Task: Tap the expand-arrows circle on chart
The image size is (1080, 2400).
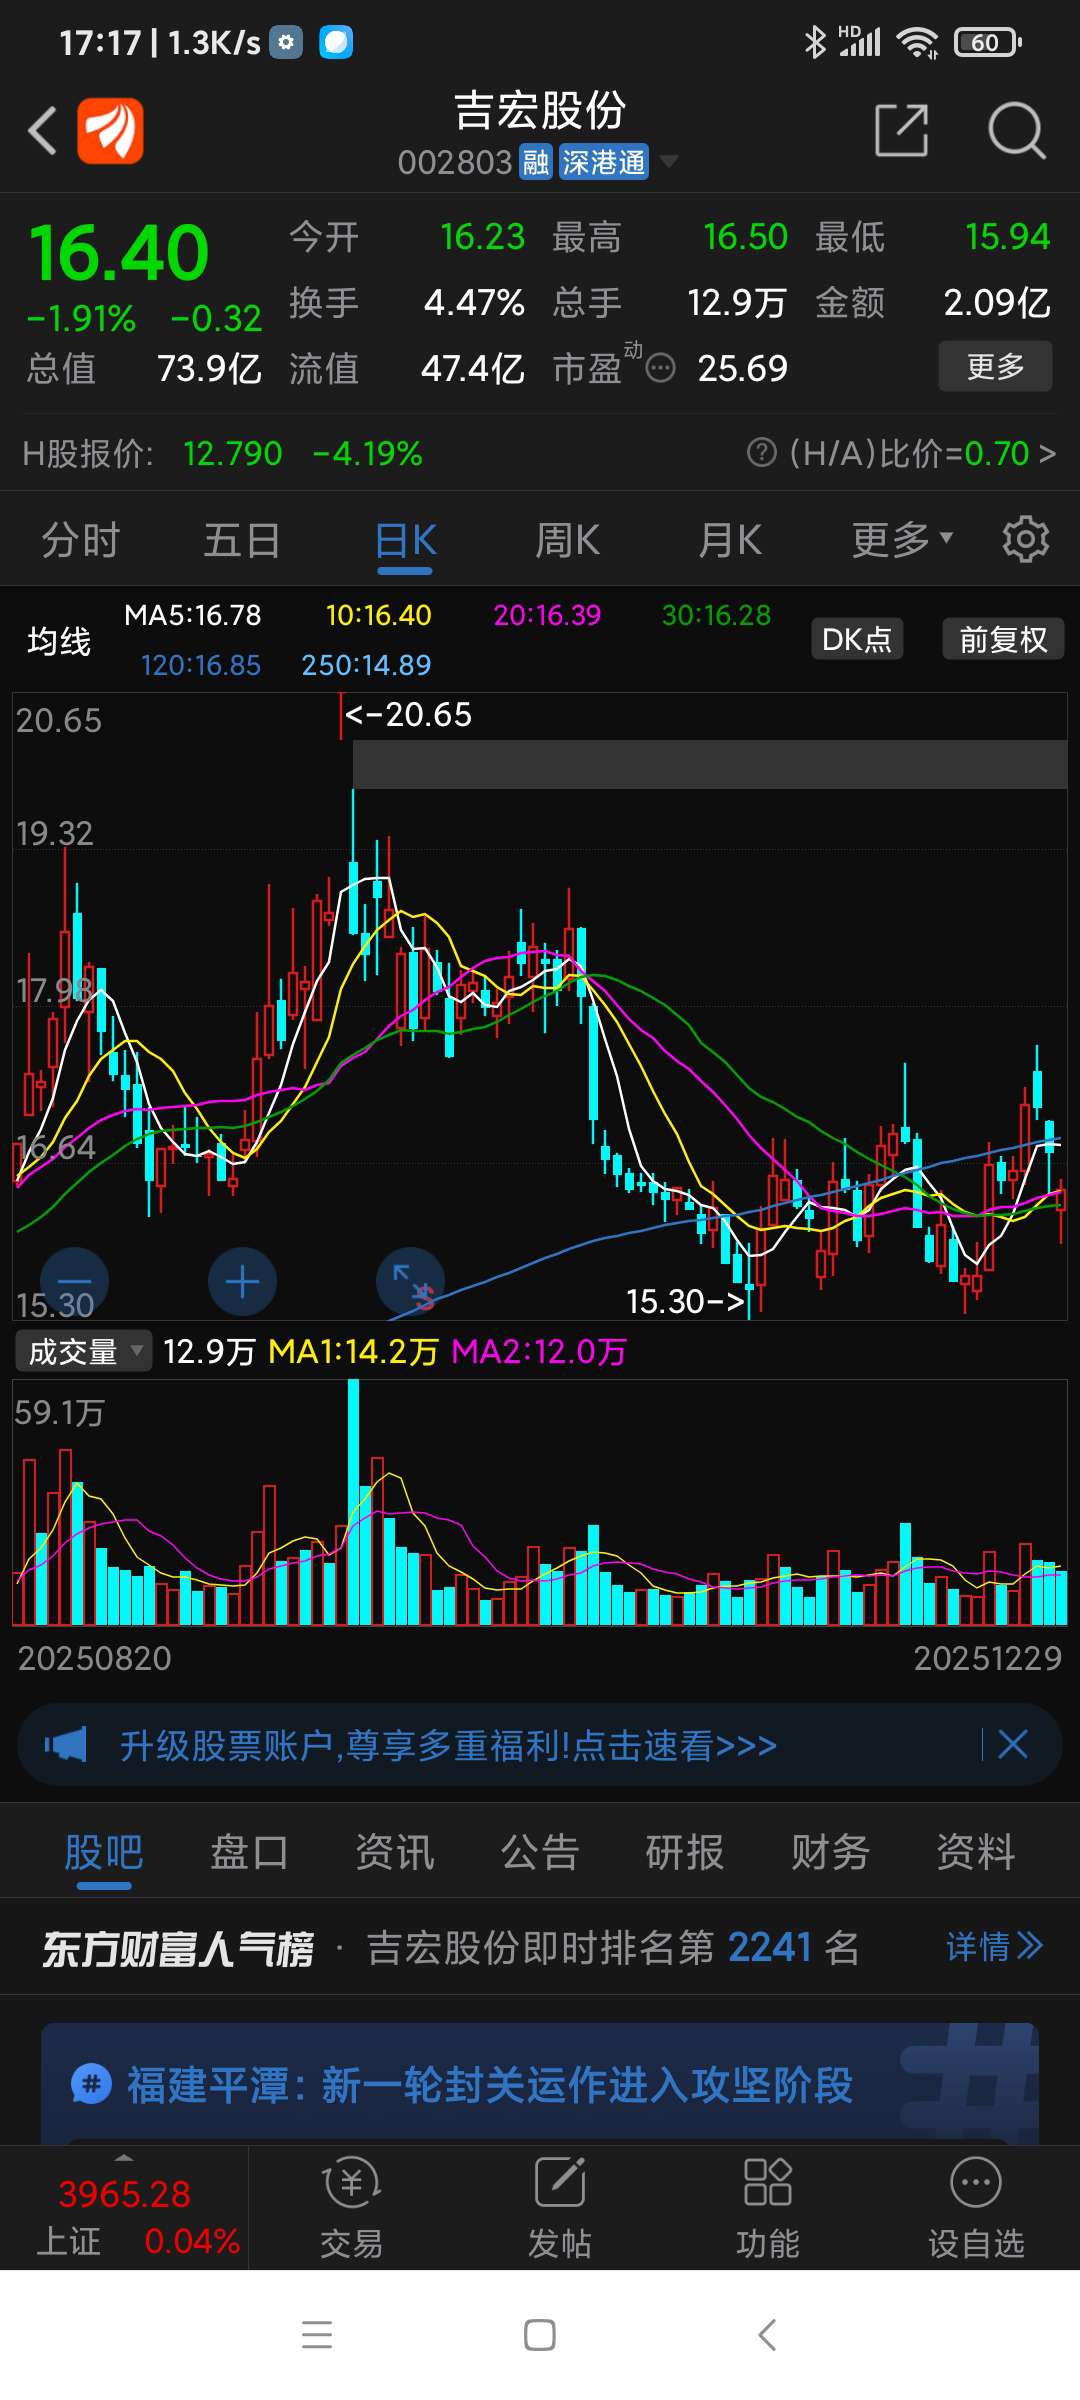Action: click(x=410, y=1282)
